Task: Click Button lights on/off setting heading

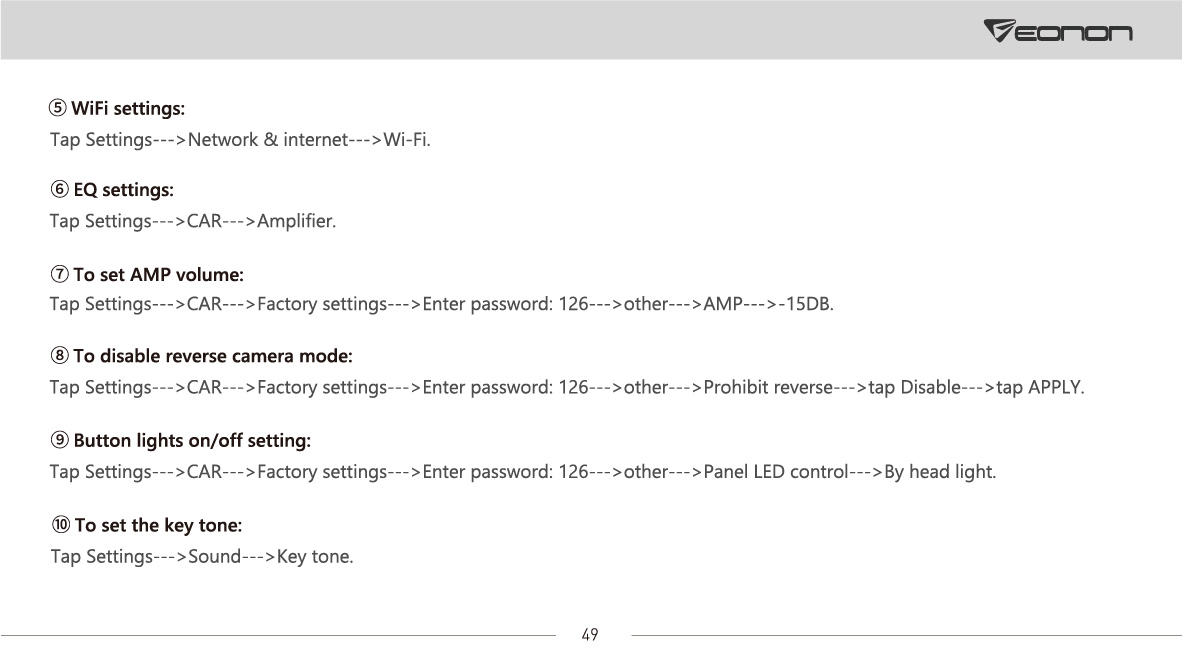Action: [192, 440]
